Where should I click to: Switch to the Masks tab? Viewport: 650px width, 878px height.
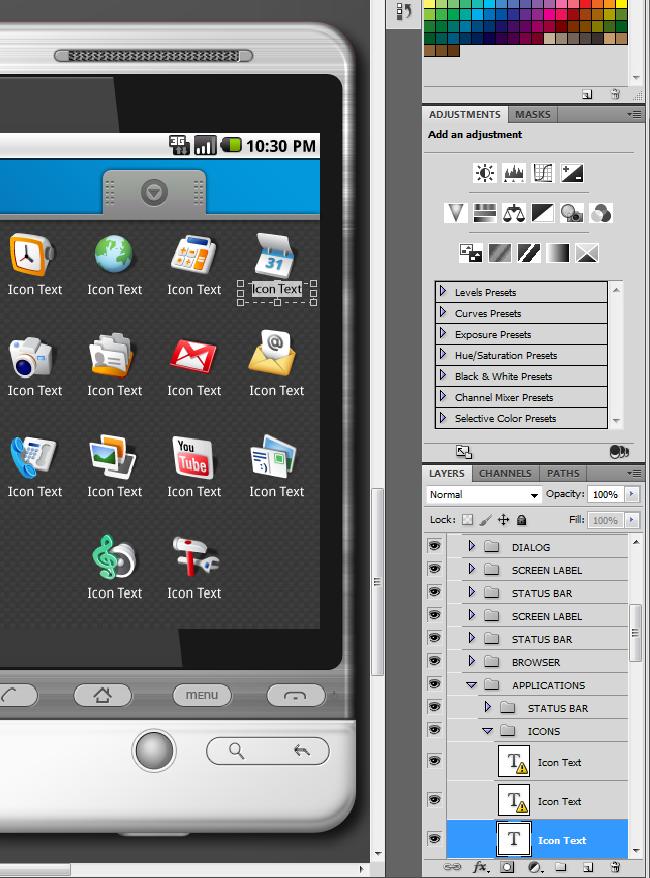533,115
